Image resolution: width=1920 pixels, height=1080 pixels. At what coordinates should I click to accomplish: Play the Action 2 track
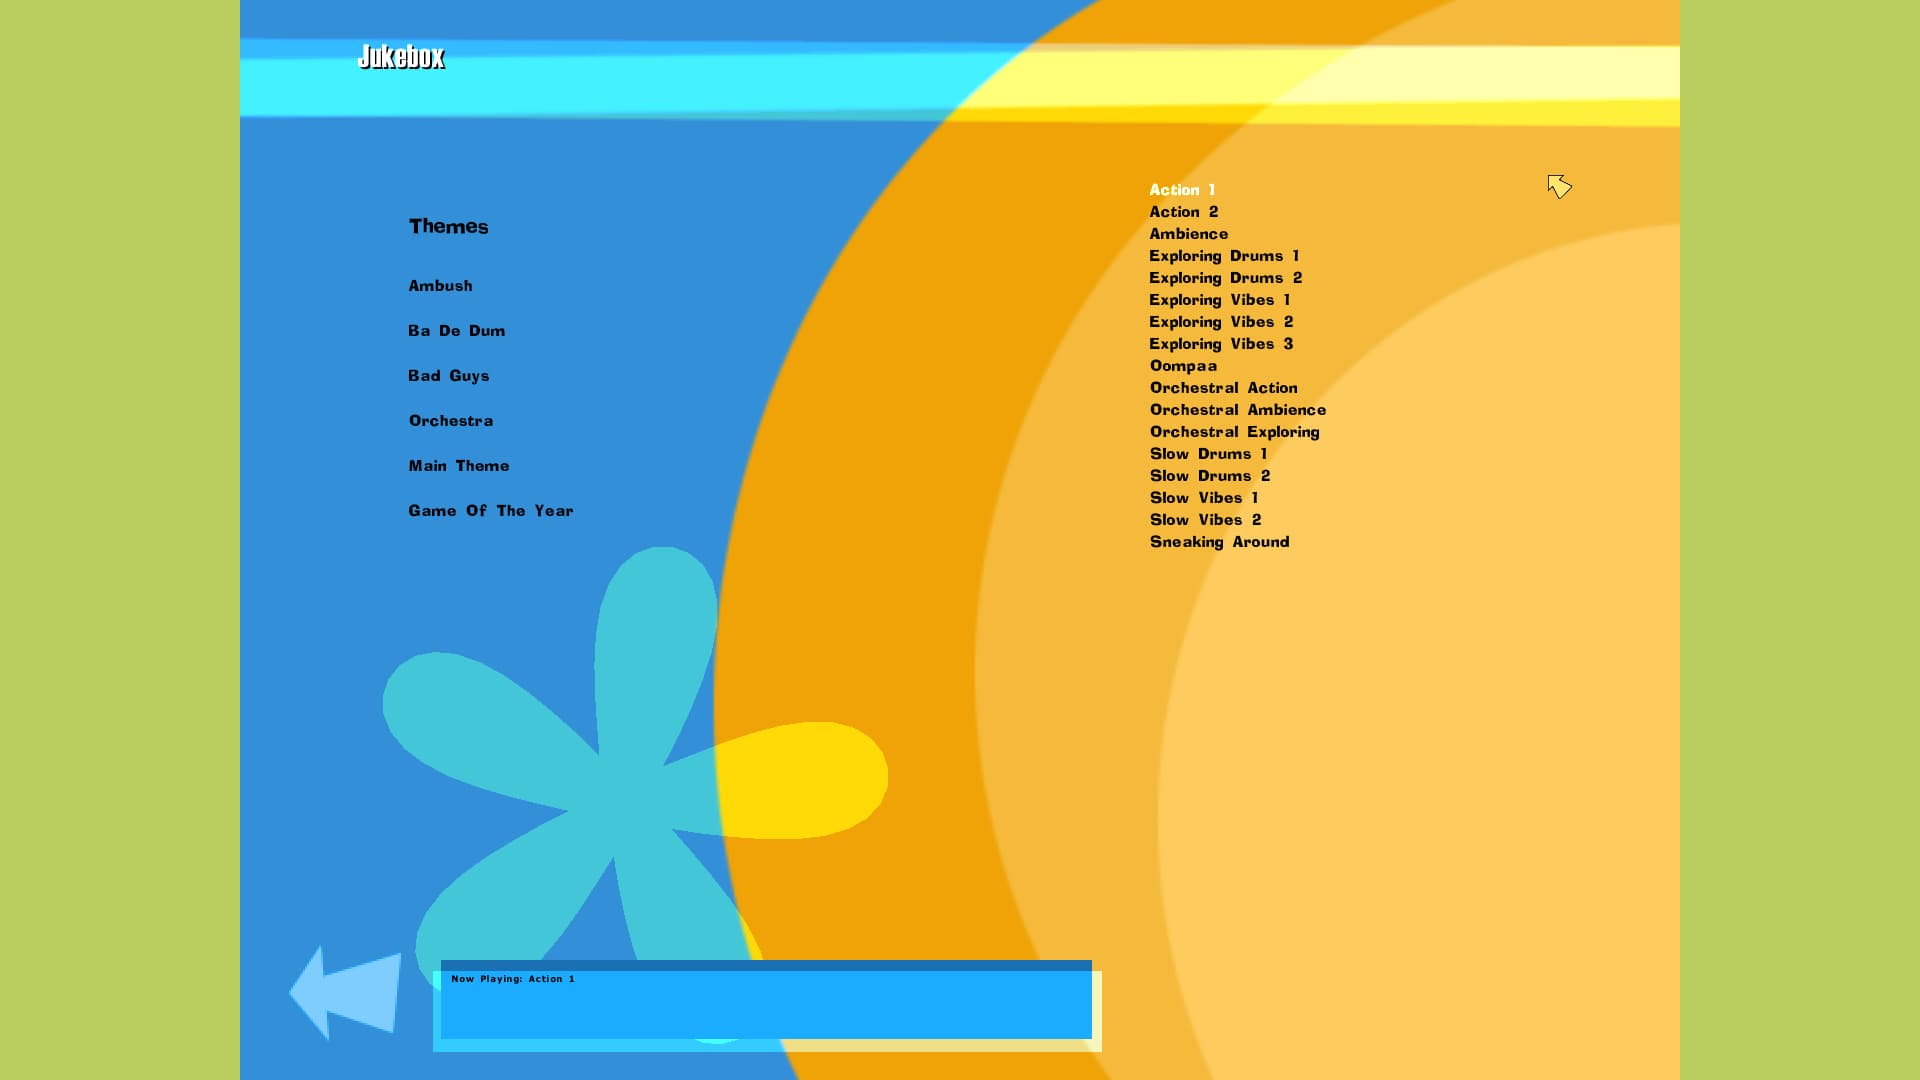pos(1183,212)
